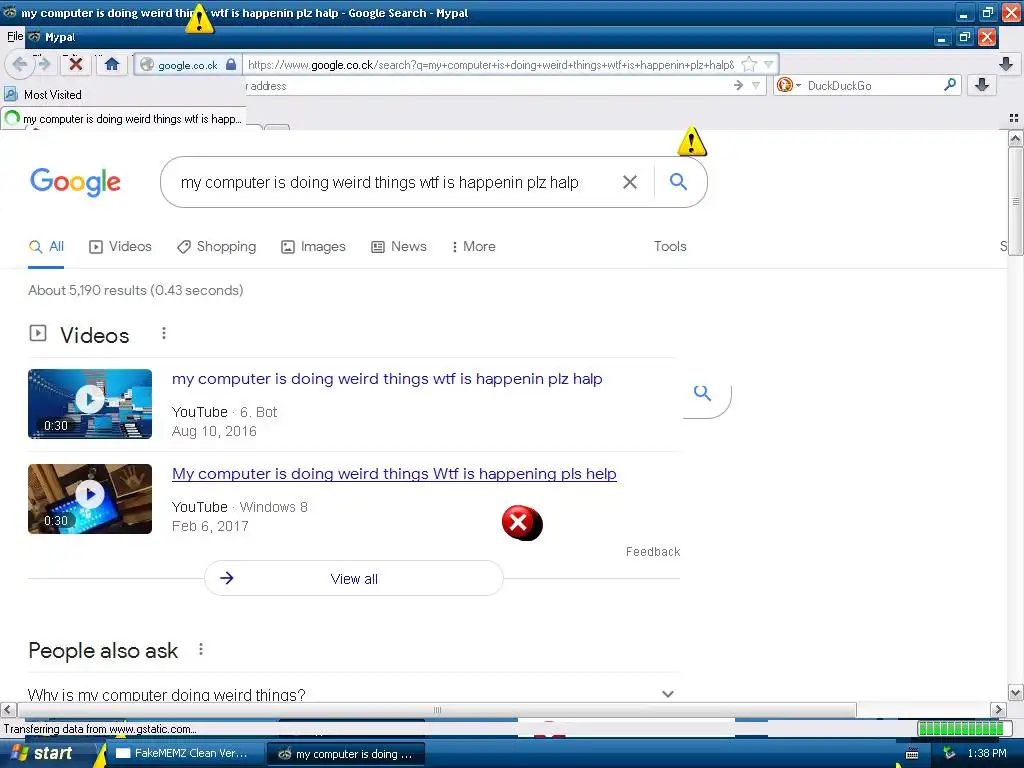Screen dimensions: 1024x768
Task: Click the horizontal scrollbar thumb
Action: point(437,709)
